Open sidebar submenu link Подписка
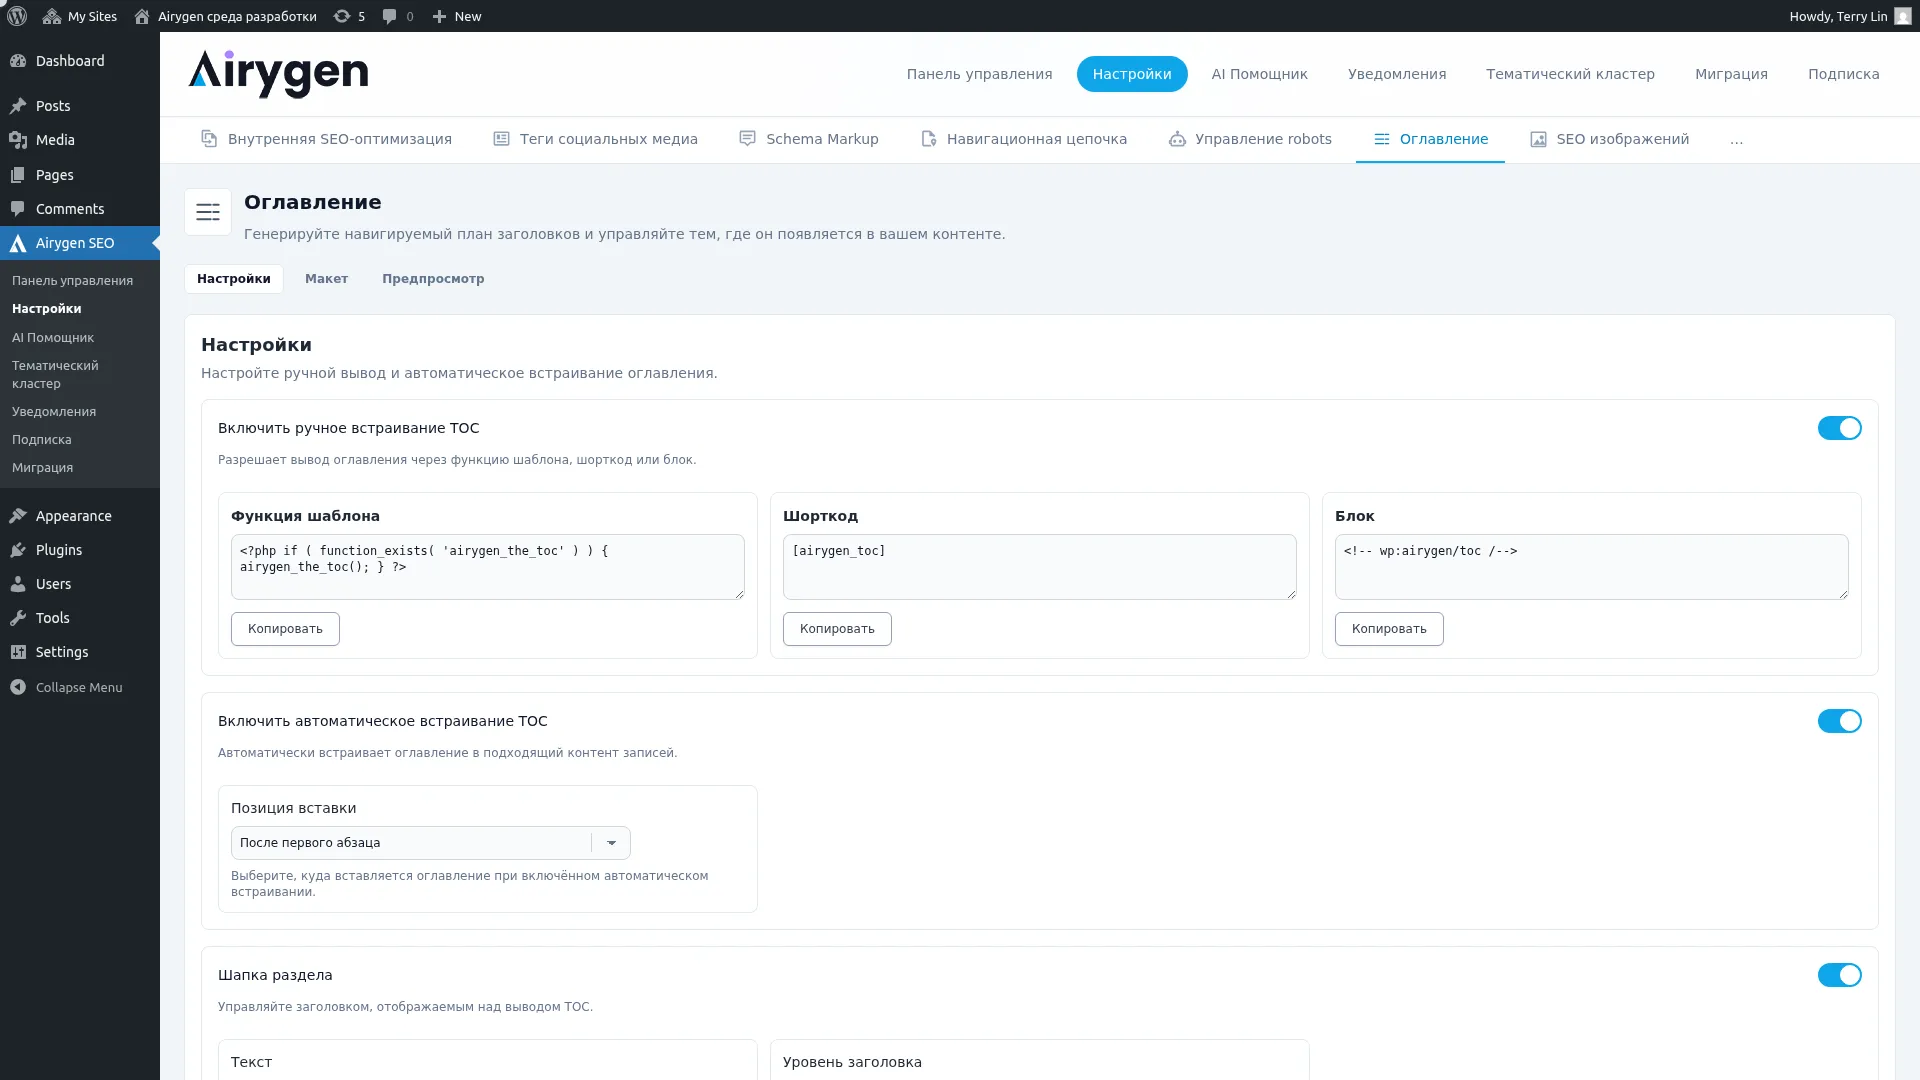Image resolution: width=1920 pixels, height=1080 pixels. click(42, 440)
